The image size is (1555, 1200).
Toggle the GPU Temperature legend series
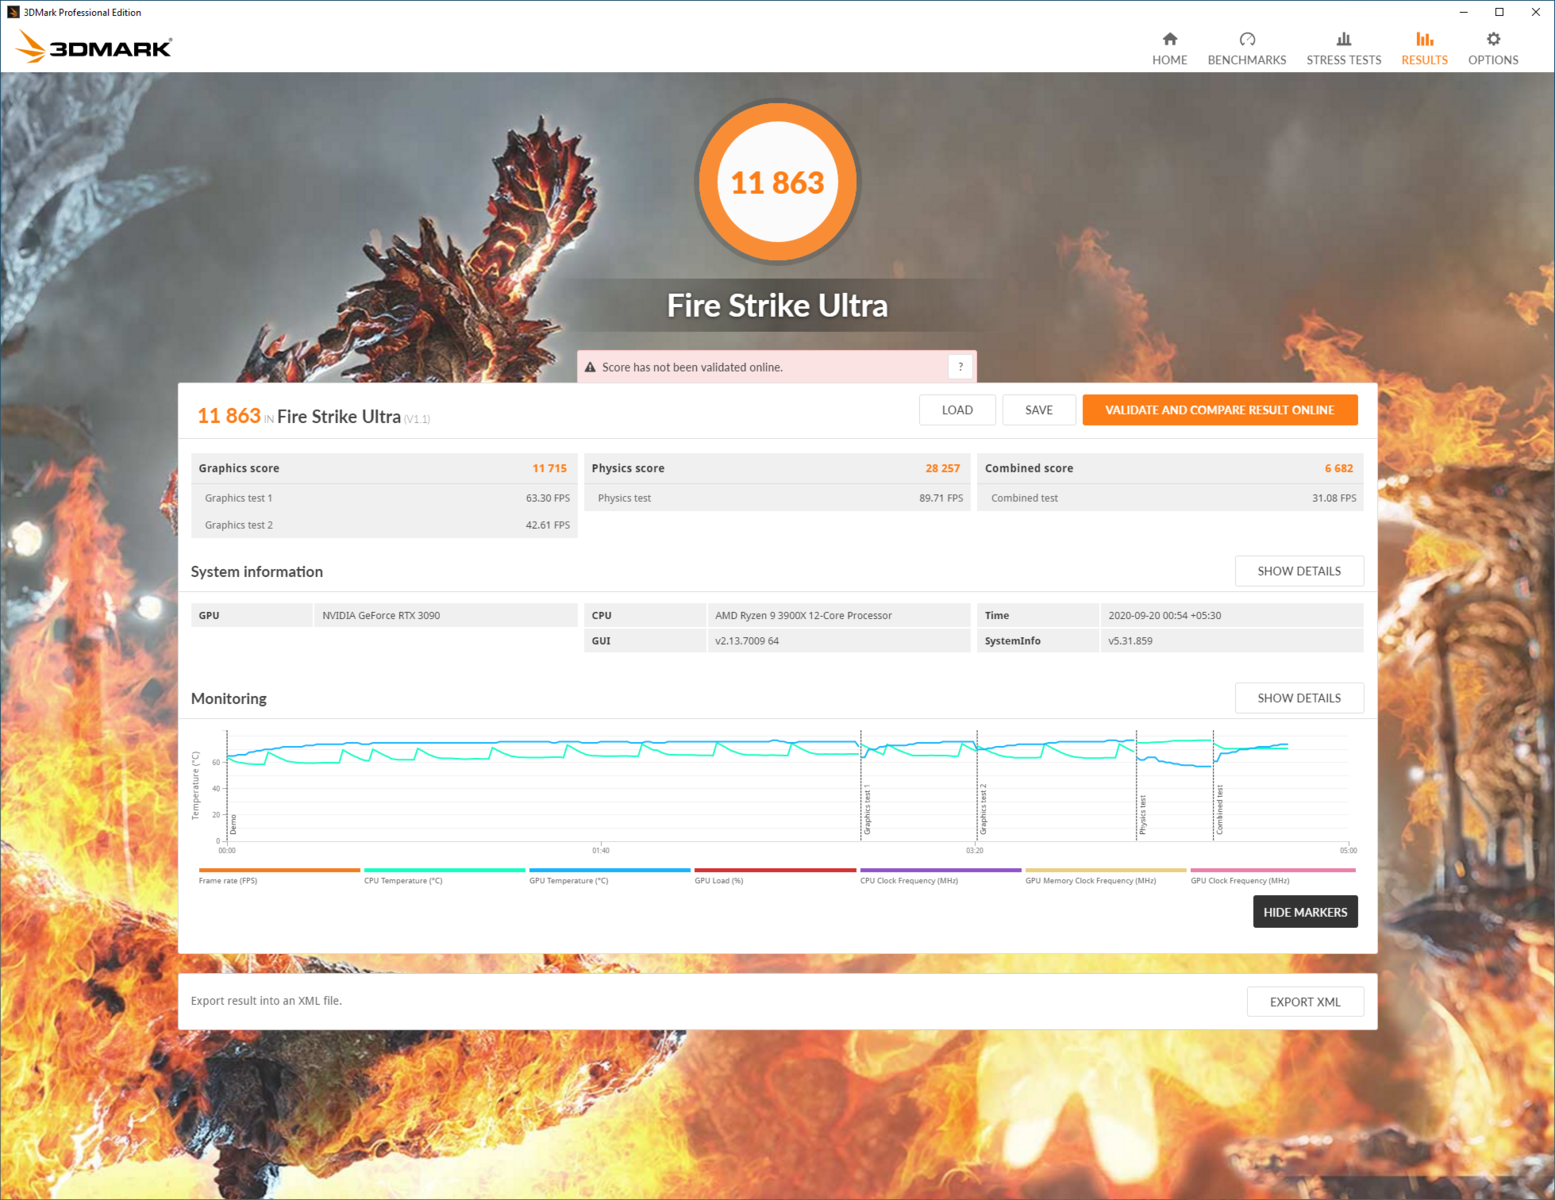click(x=609, y=876)
